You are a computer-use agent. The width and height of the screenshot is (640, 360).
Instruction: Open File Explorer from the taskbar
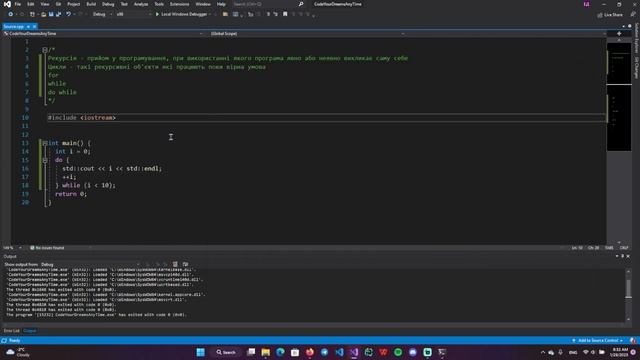pyautogui.click(x=266, y=352)
